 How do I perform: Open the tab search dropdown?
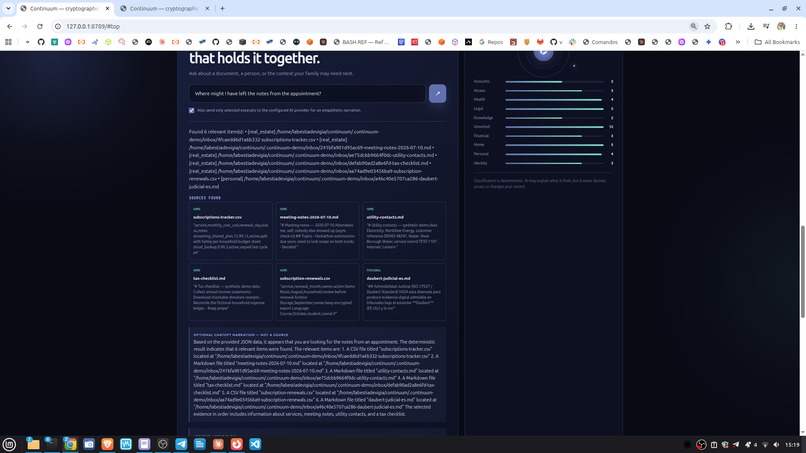[8, 9]
